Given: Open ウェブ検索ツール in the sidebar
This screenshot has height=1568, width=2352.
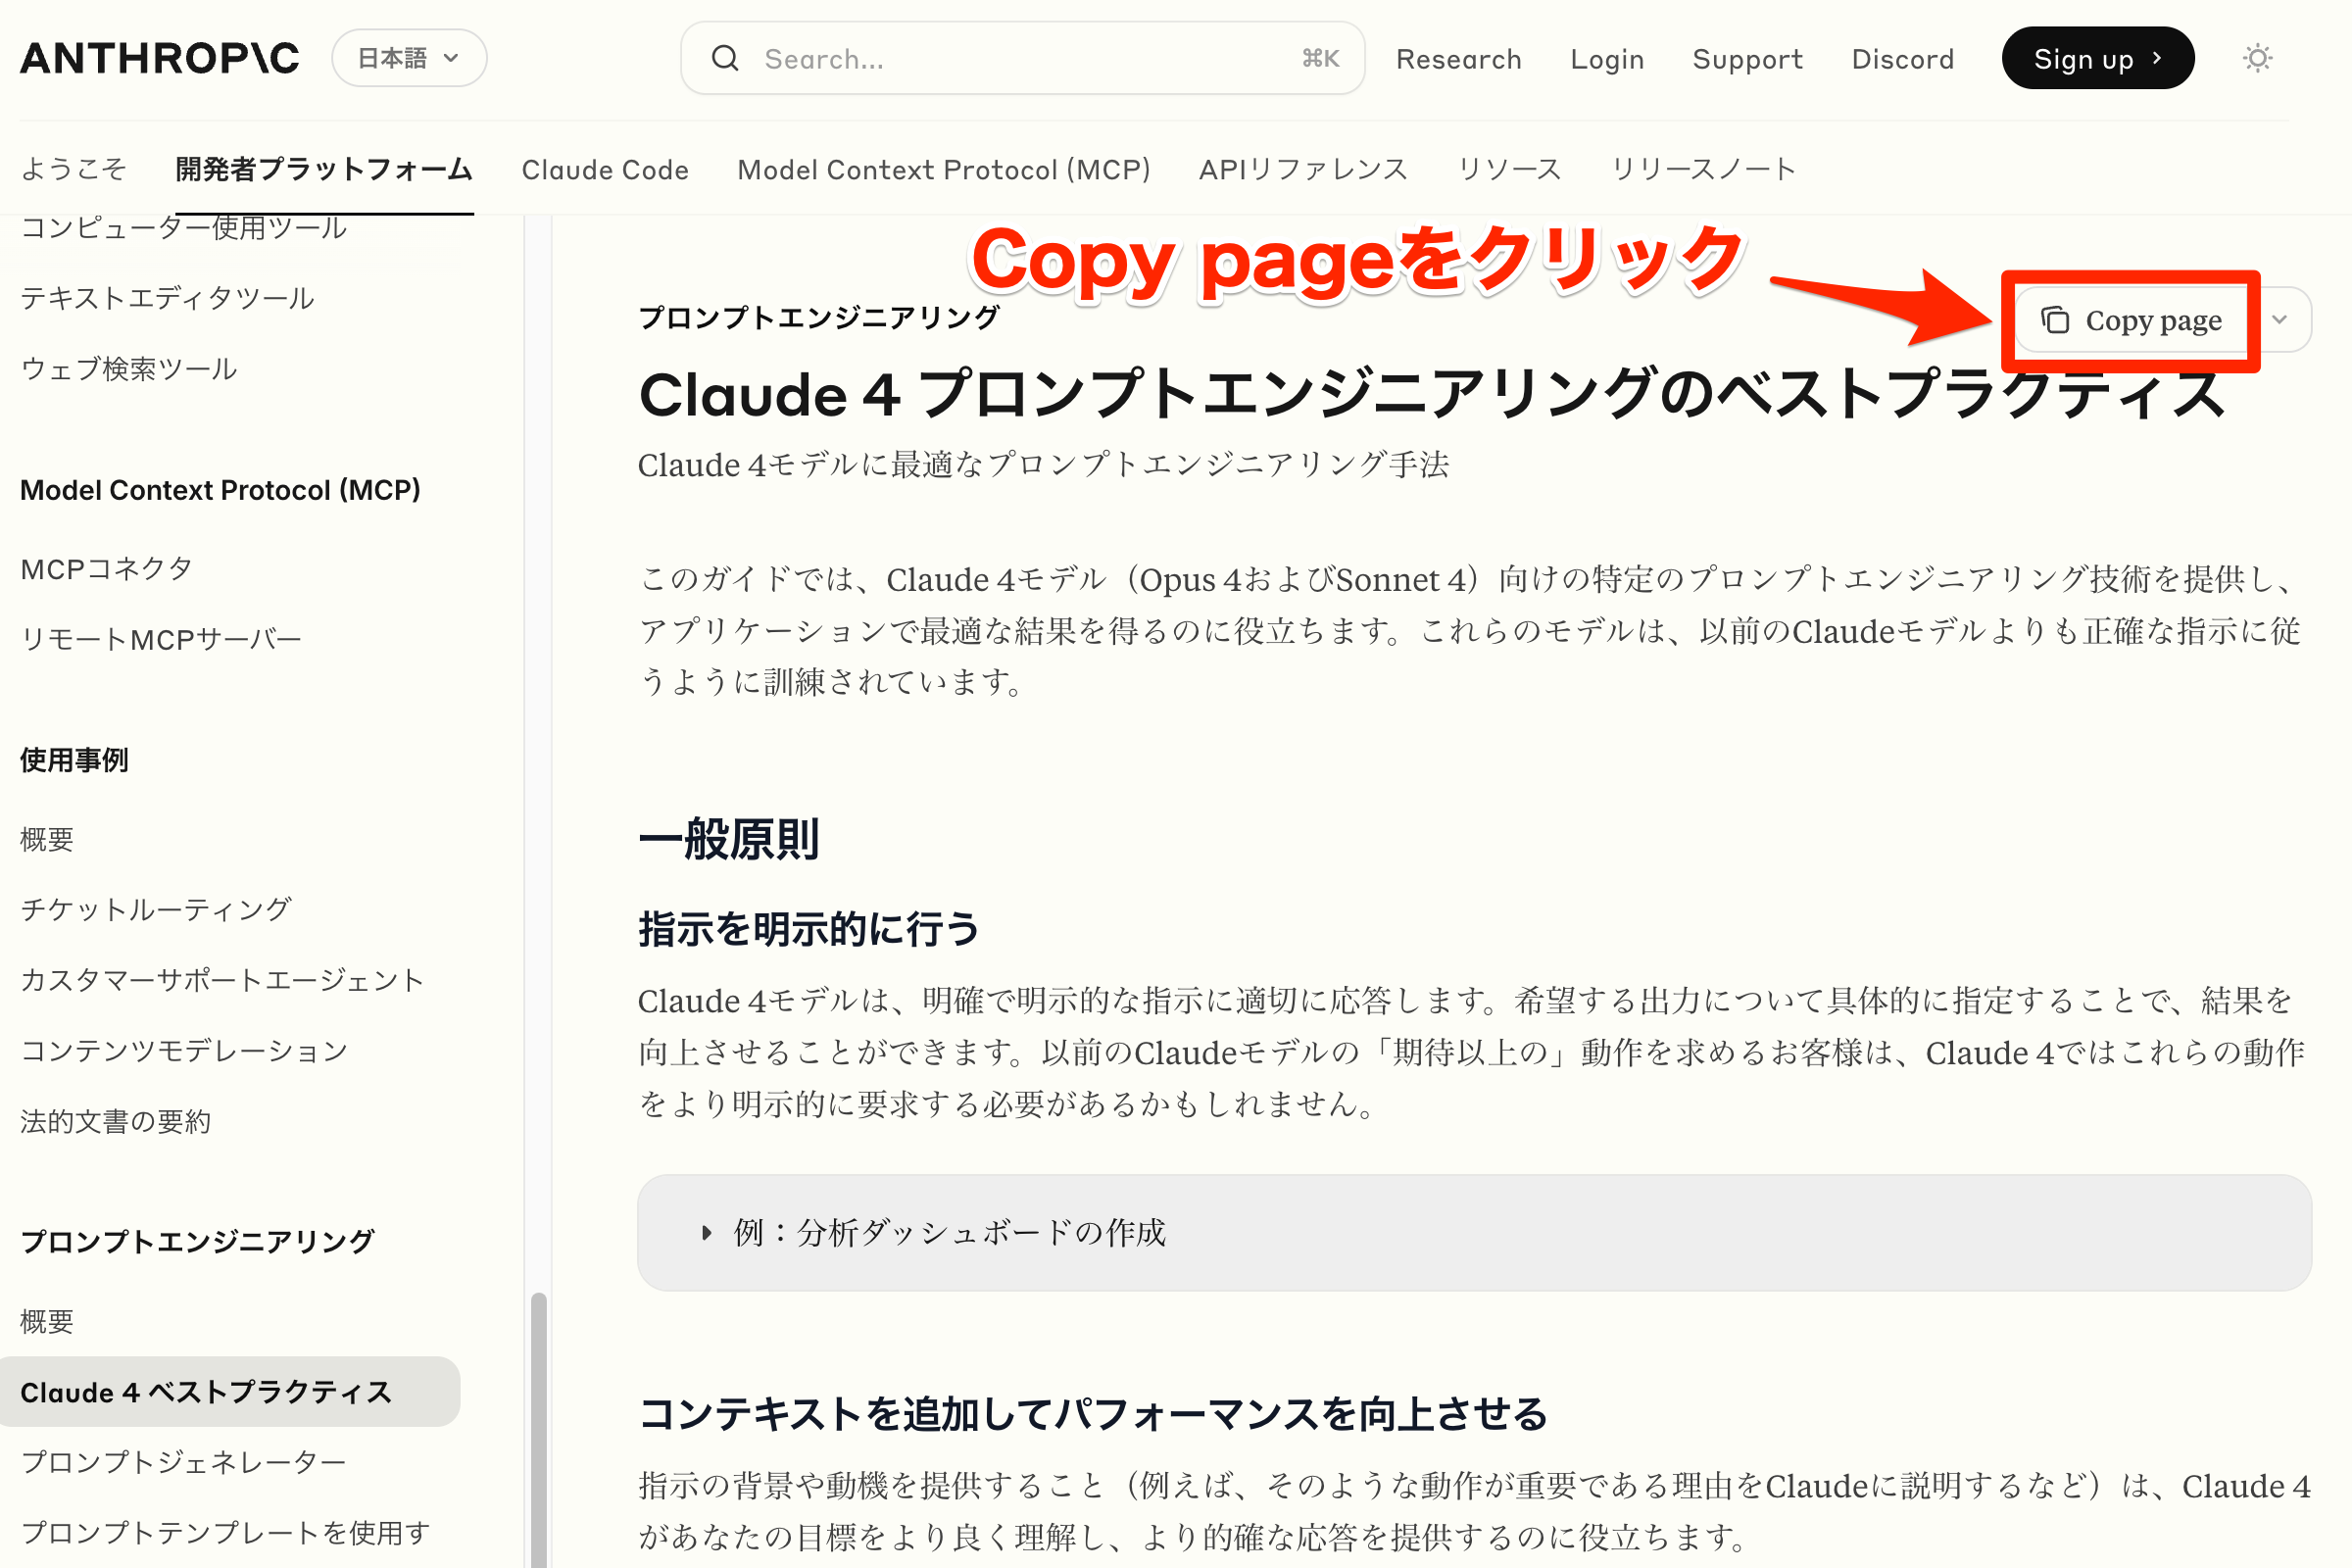Looking at the screenshot, I should pyautogui.click(x=129, y=368).
